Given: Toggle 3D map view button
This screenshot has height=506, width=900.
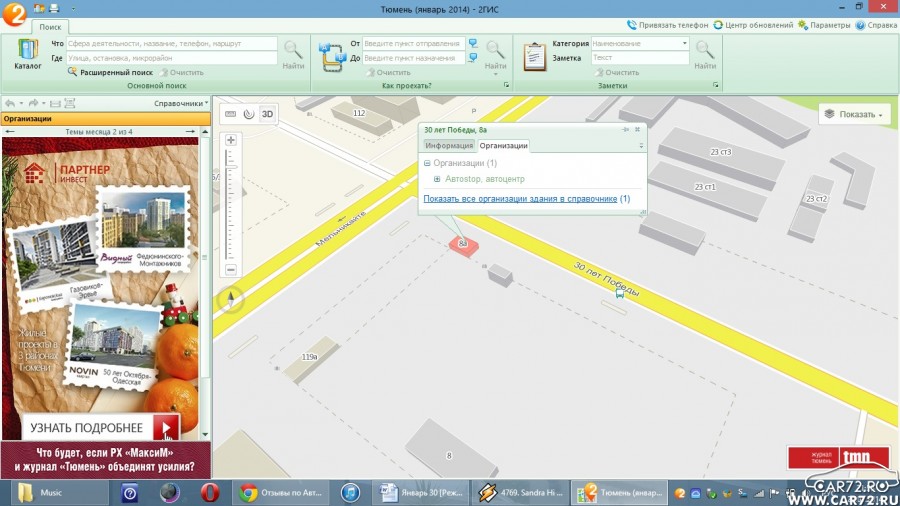Looking at the screenshot, I should pyautogui.click(x=267, y=114).
